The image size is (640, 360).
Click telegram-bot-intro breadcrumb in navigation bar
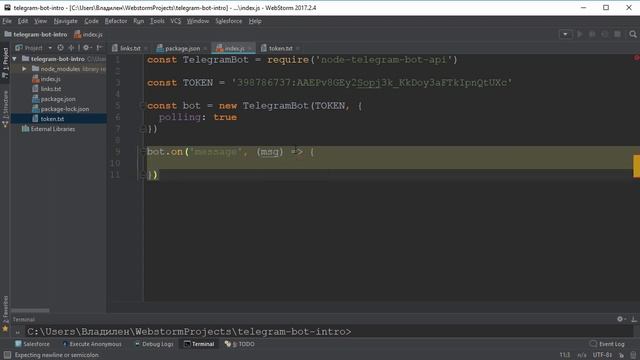click(36, 34)
